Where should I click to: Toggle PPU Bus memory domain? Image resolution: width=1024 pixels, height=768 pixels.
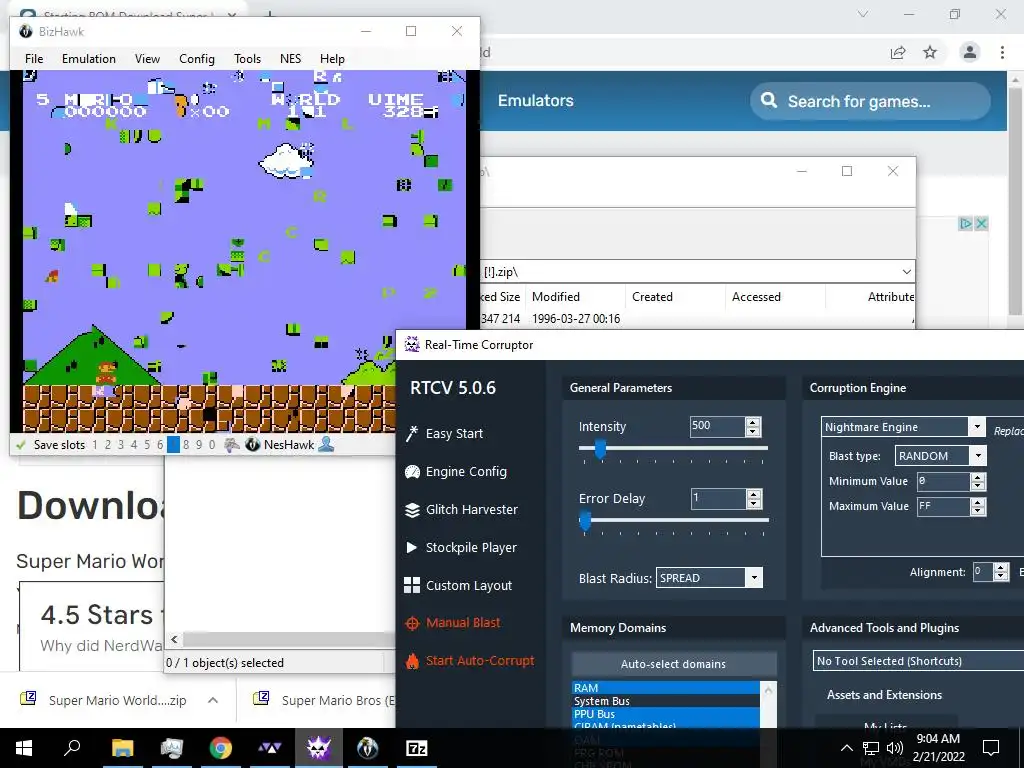(x=665, y=714)
